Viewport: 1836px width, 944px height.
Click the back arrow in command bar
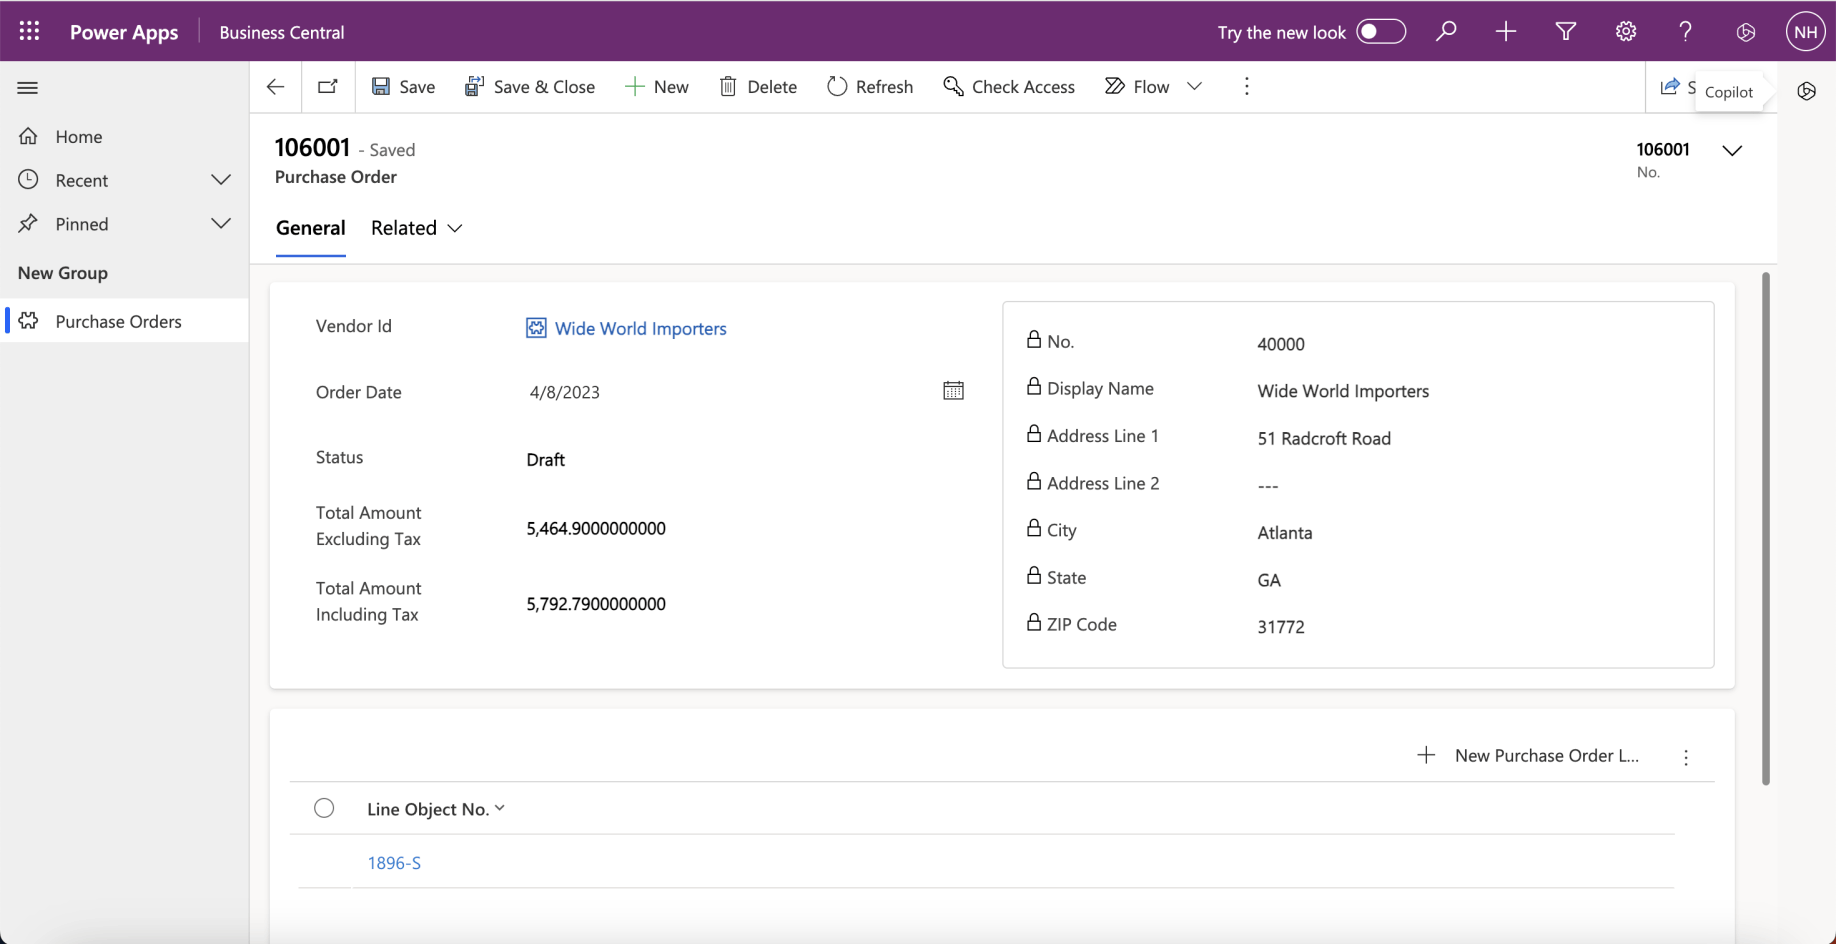(x=276, y=87)
